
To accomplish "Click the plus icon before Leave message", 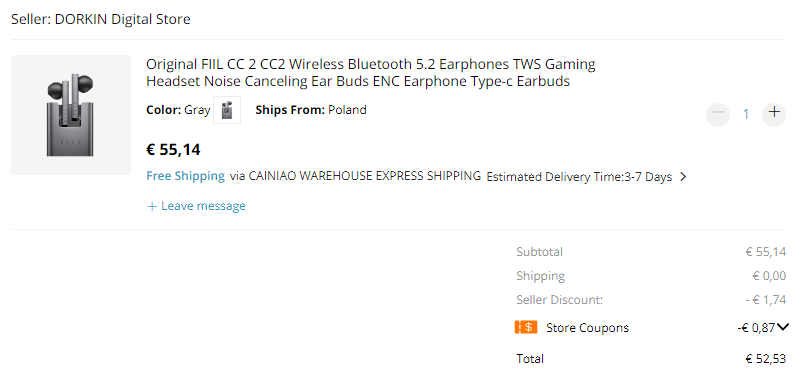I will (152, 206).
